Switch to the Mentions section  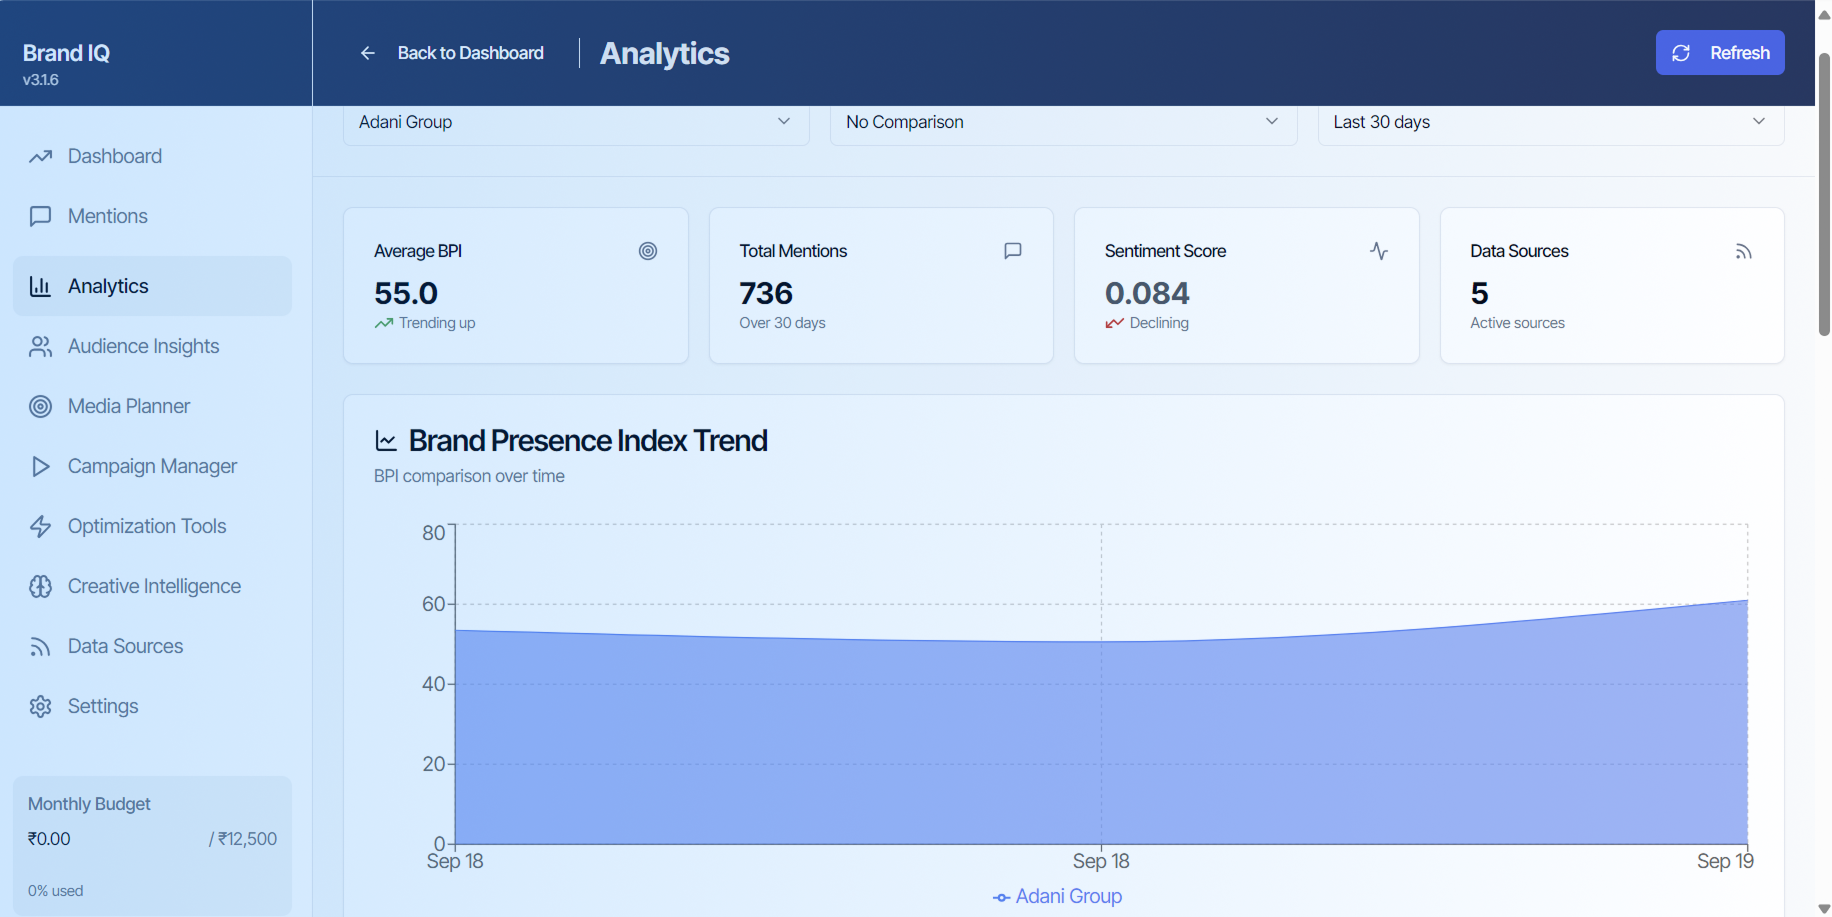pyautogui.click(x=105, y=216)
